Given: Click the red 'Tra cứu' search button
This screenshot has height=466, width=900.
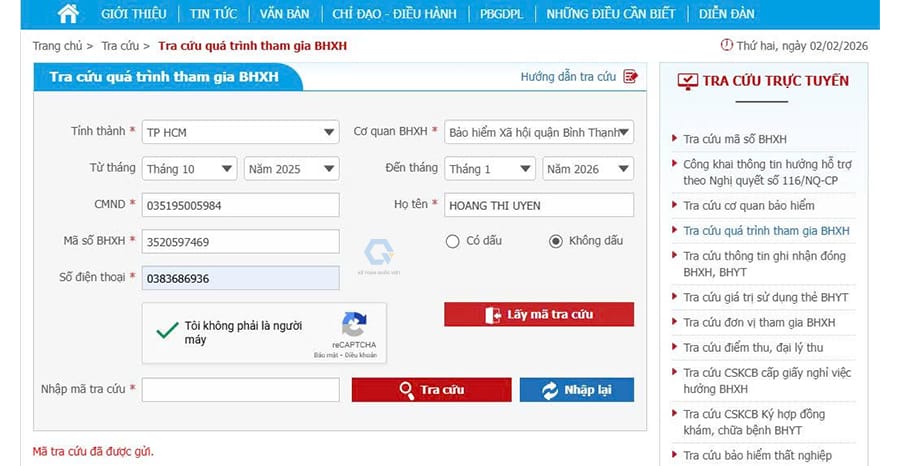Looking at the screenshot, I should pyautogui.click(x=431, y=390).
